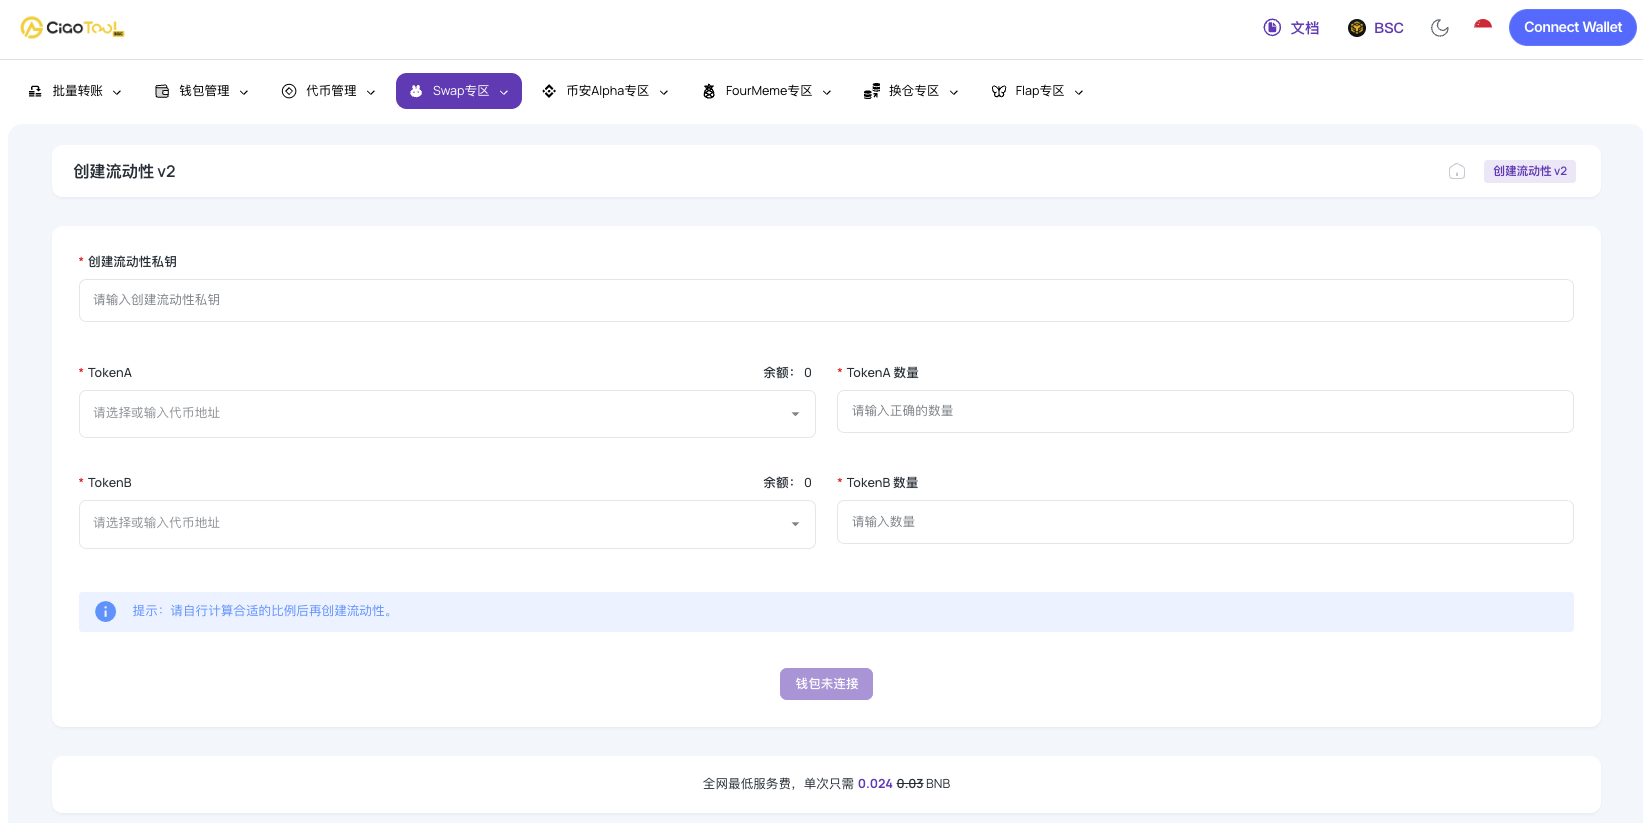Click the home breadcrumb icon
The width and height of the screenshot is (1643, 823).
coord(1457,171)
